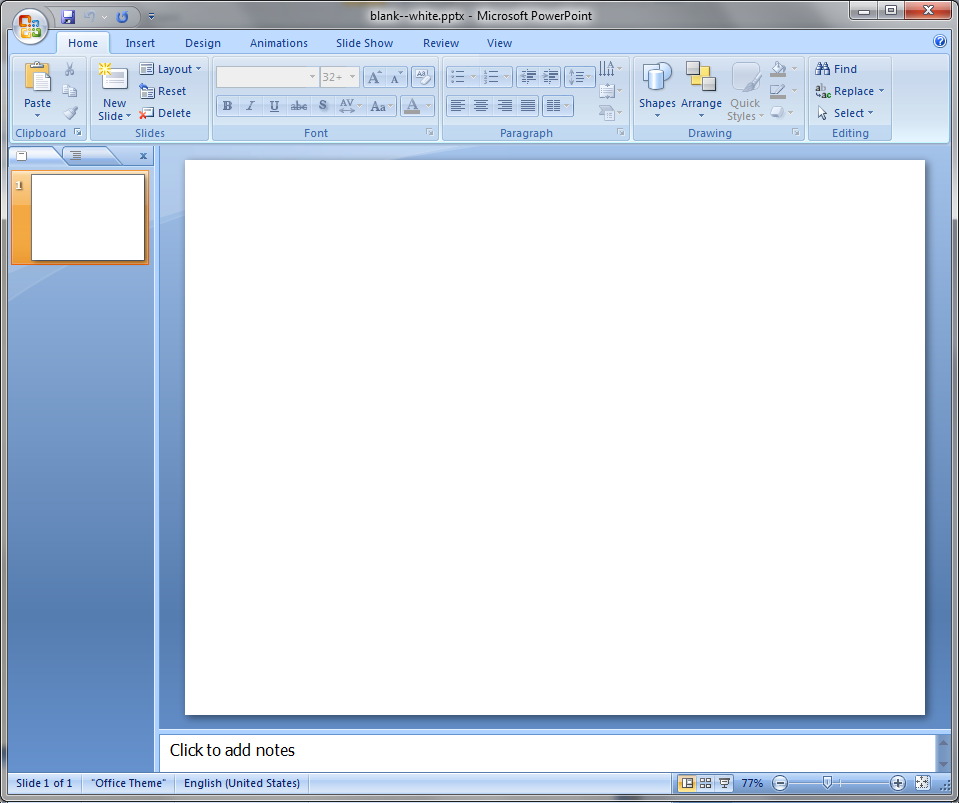Image resolution: width=959 pixels, height=803 pixels.
Task: Open PowerPoint Help question mark
Action: click(x=939, y=42)
